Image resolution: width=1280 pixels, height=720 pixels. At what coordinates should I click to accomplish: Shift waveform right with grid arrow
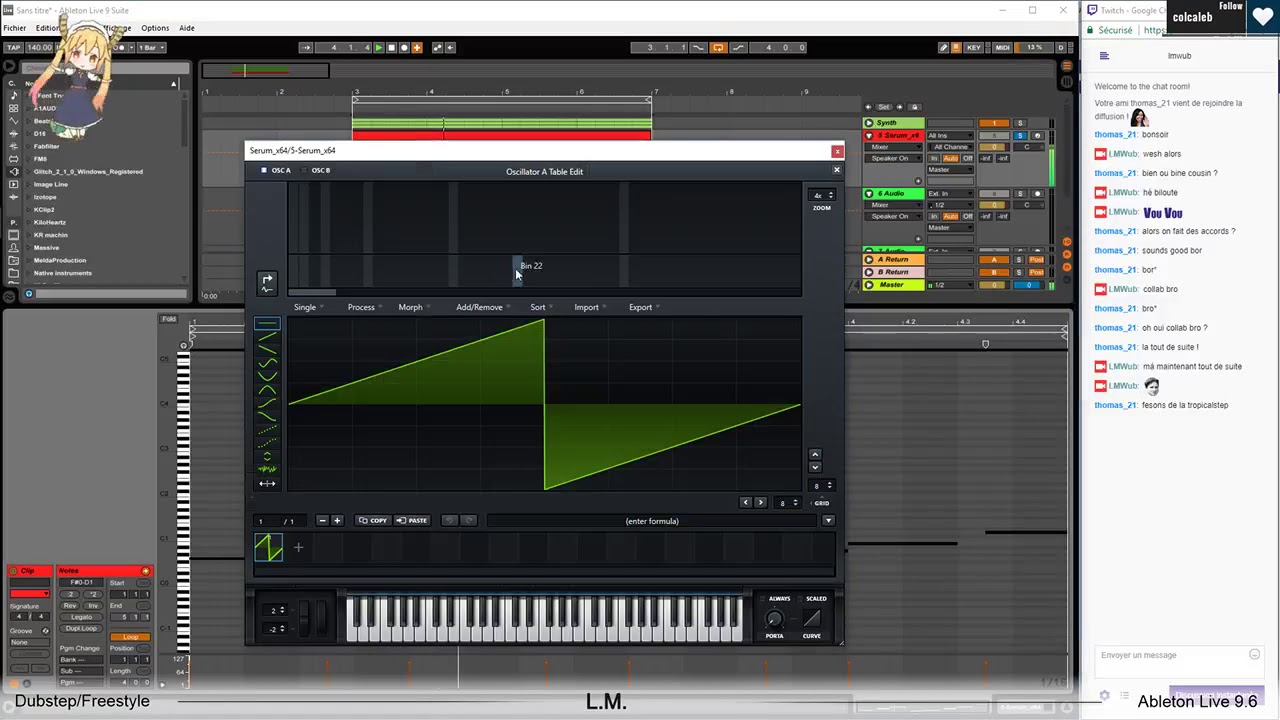[760, 502]
